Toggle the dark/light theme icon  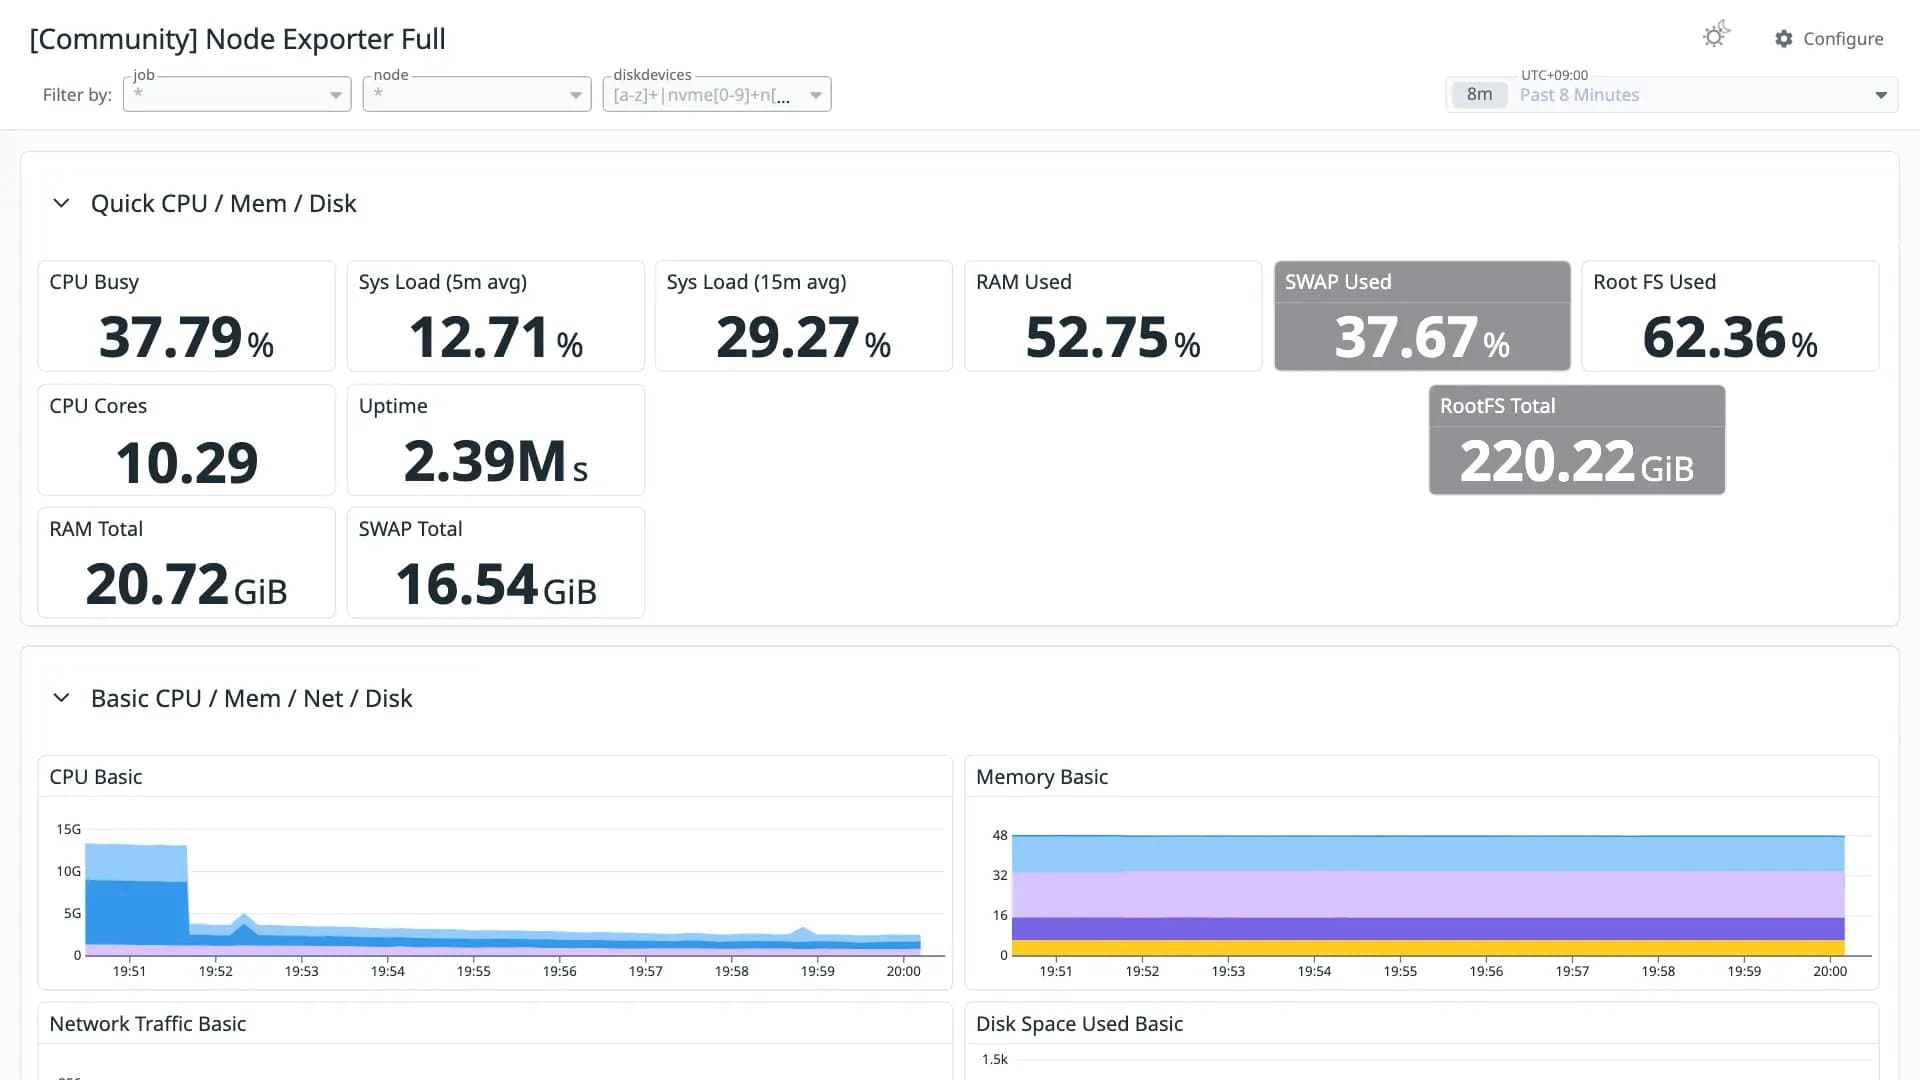coord(1716,36)
